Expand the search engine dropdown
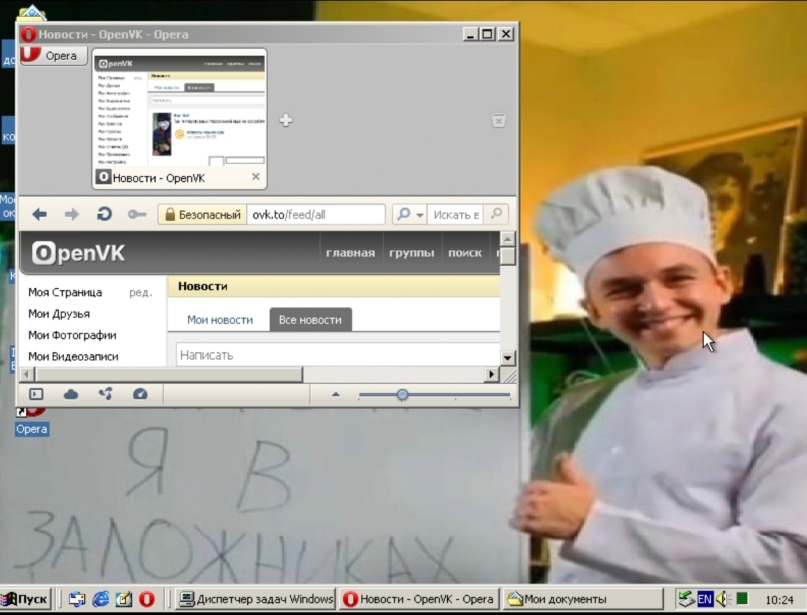807x615 pixels. (409, 214)
